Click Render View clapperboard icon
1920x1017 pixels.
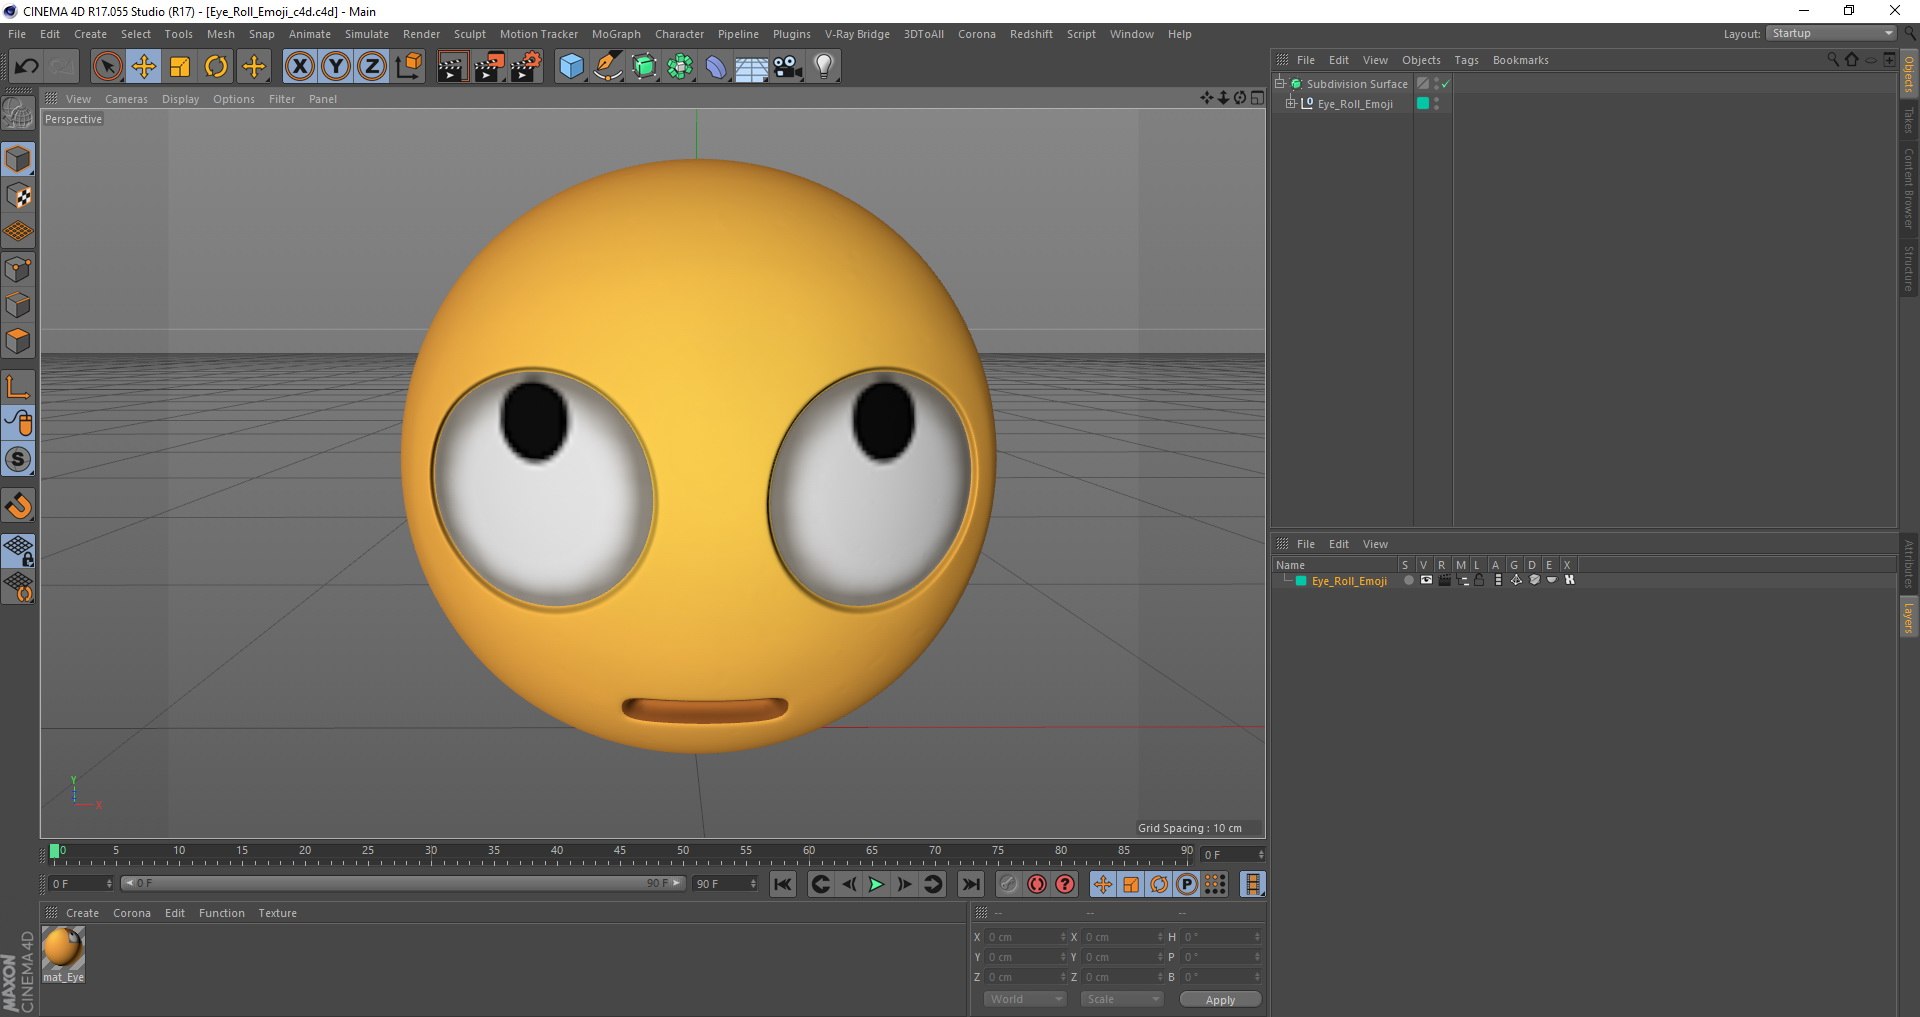click(x=452, y=67)
